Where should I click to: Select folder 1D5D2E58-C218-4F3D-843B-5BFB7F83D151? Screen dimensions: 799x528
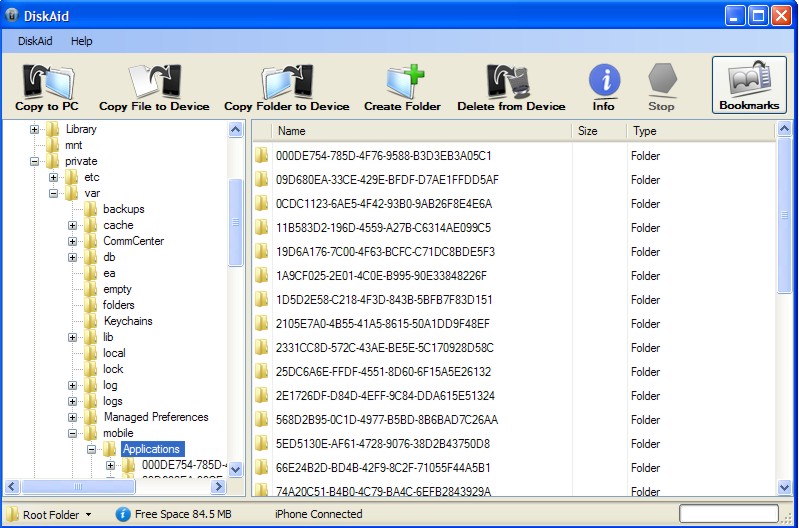point(384,300)
